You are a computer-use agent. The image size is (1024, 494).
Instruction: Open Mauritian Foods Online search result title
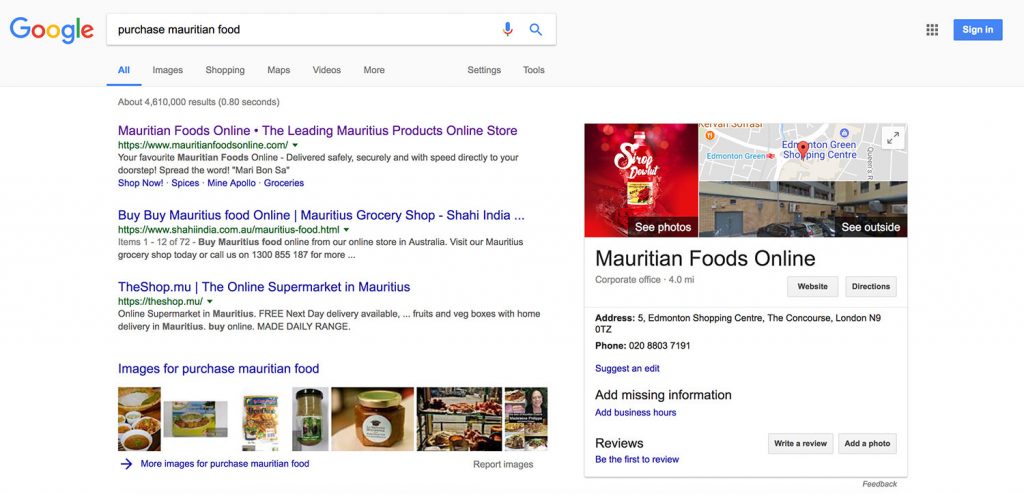[x=317, y=131]
